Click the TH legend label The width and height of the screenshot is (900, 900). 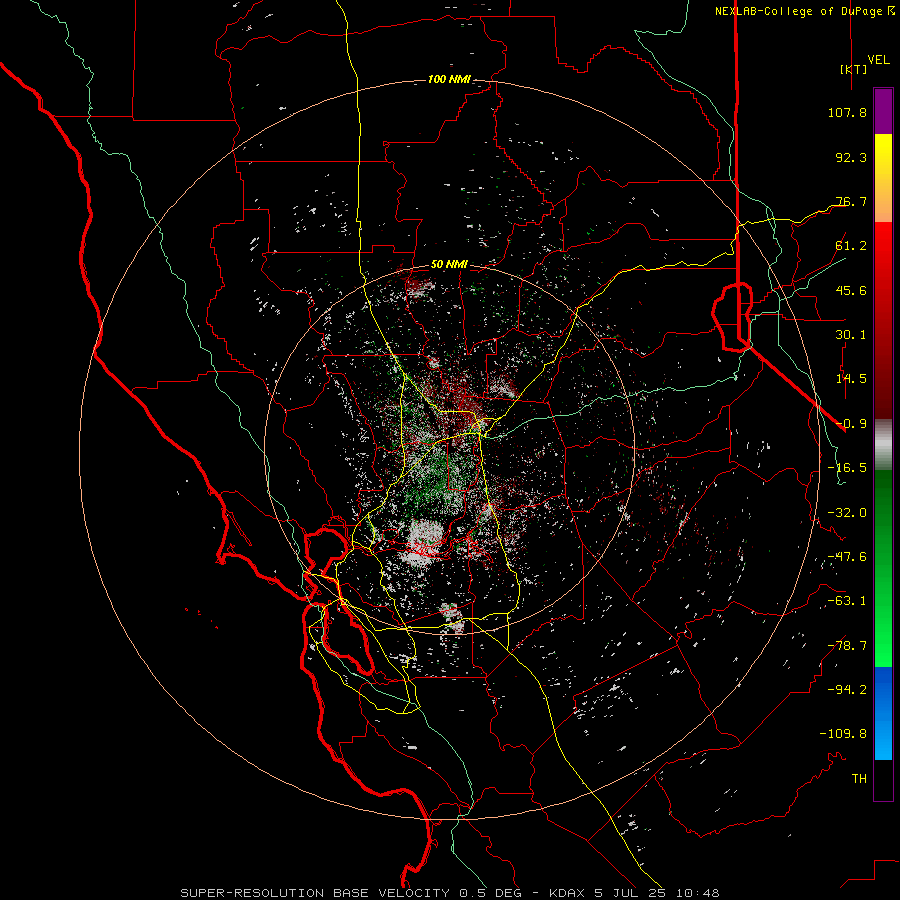[x=859, y=779]
